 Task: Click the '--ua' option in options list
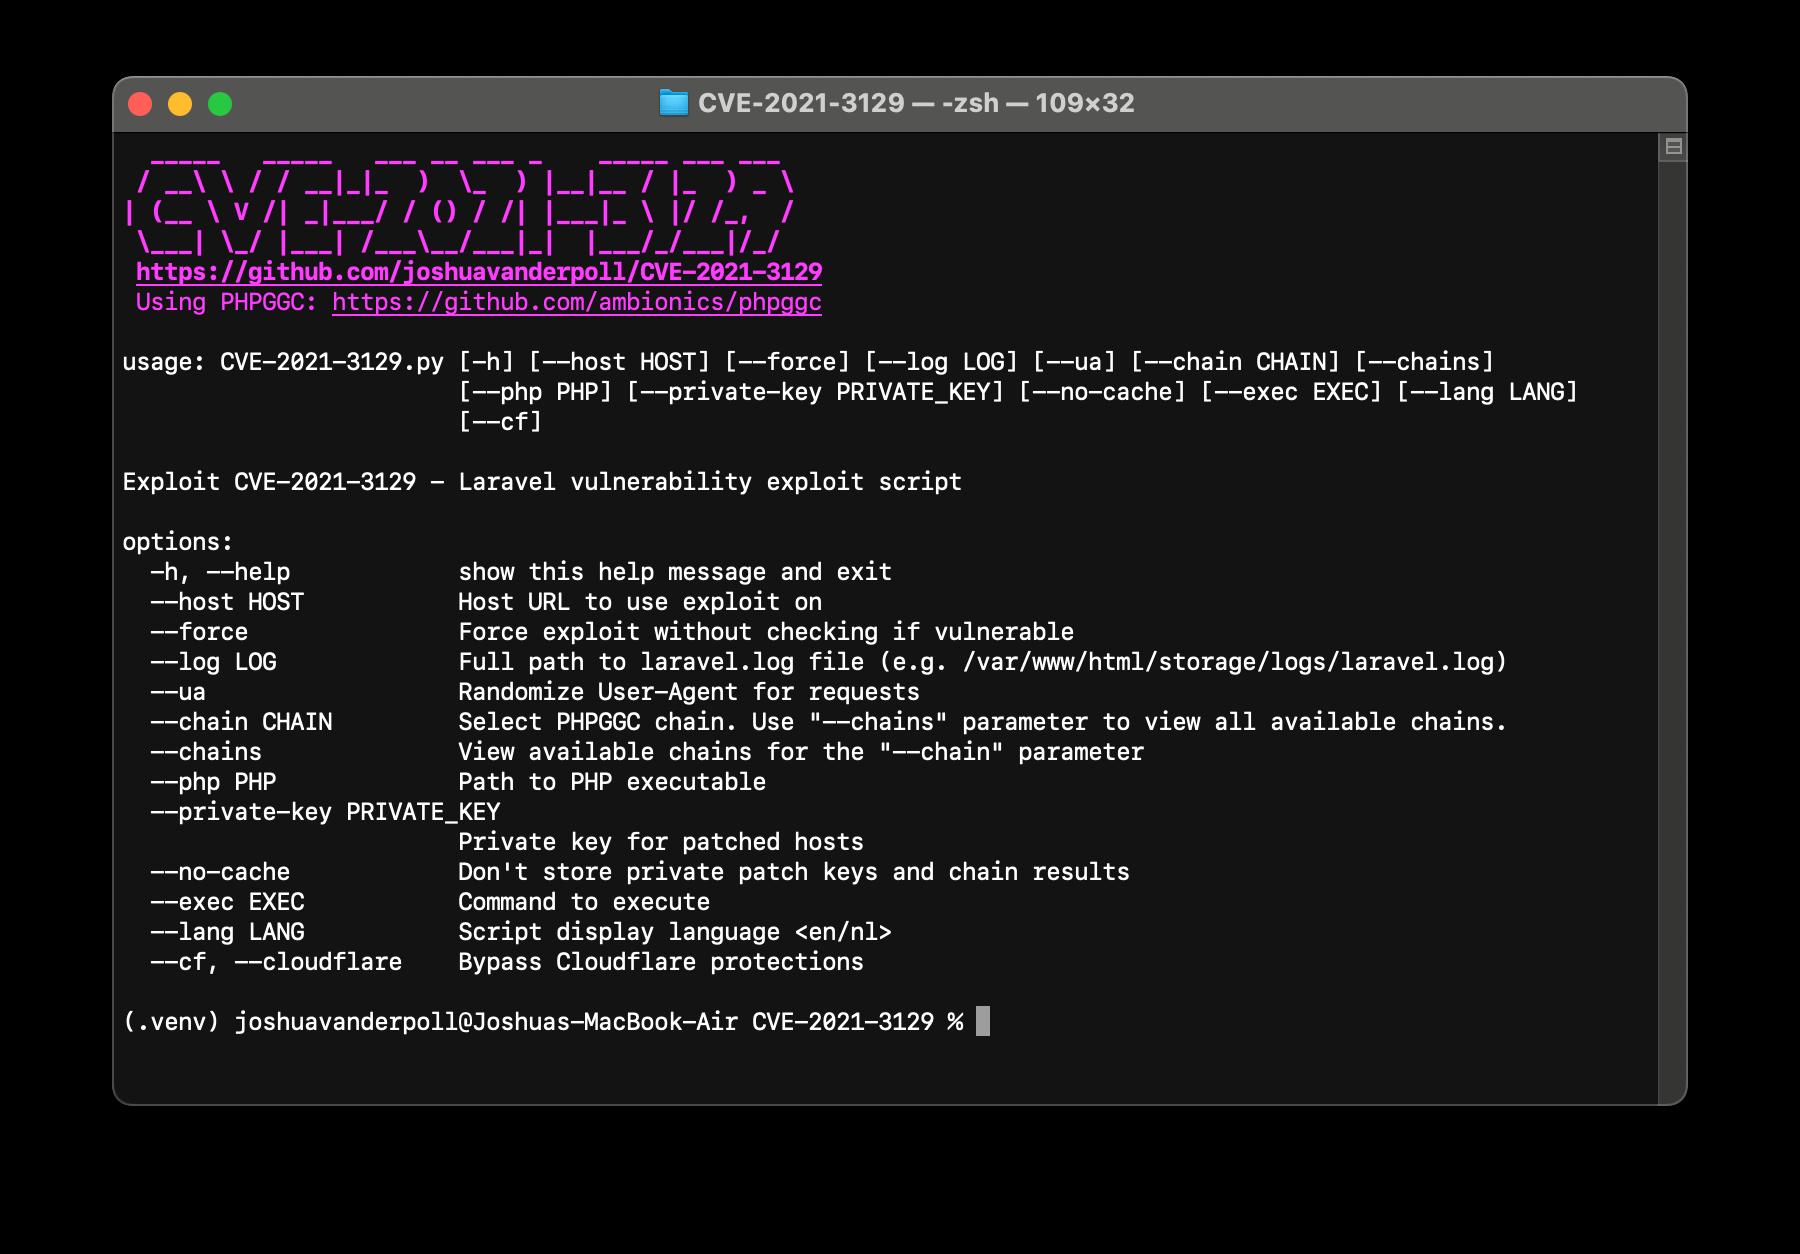(x=178, y=692)
